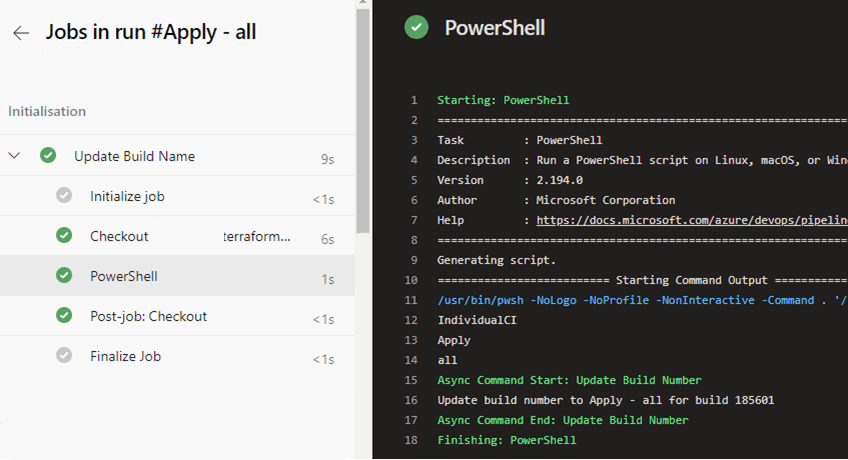Click log line 16 about build 185601
This screenshot has height=460, width=848.
(x=605, y=400)
